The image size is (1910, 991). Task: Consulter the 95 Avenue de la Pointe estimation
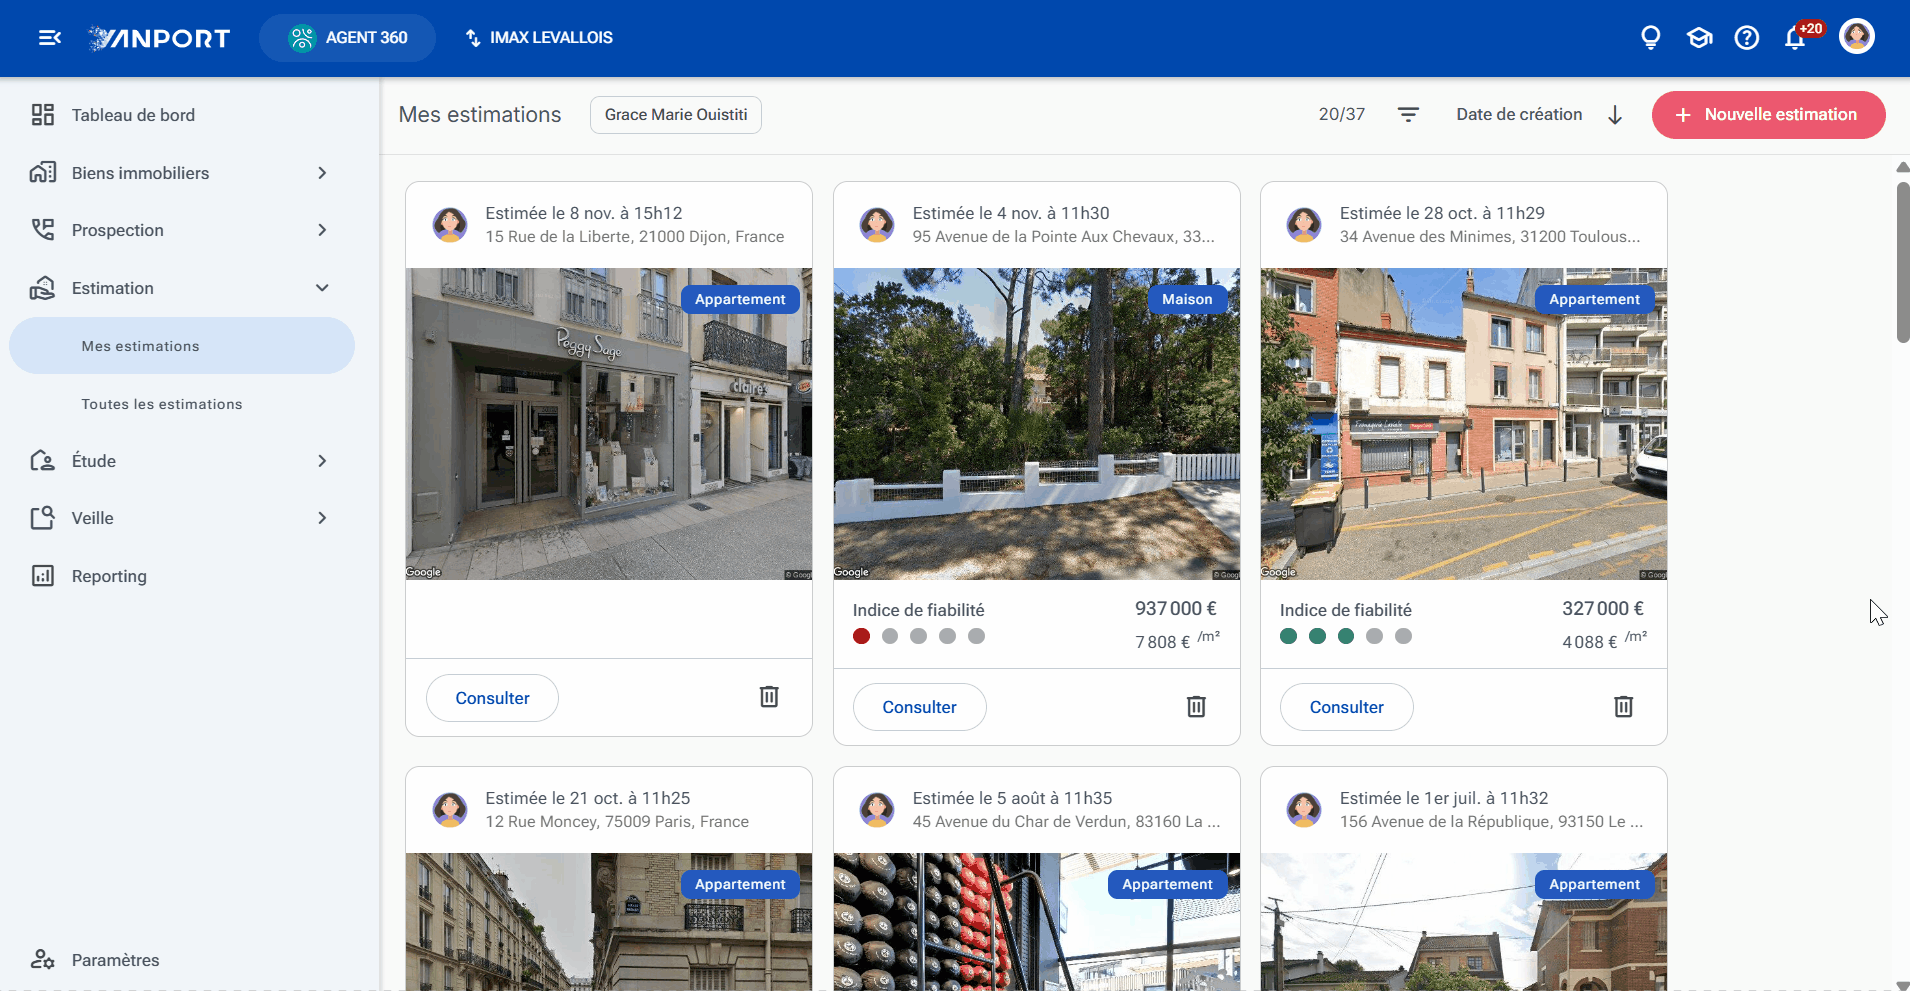pyautogui.click(x=919, y=707)
